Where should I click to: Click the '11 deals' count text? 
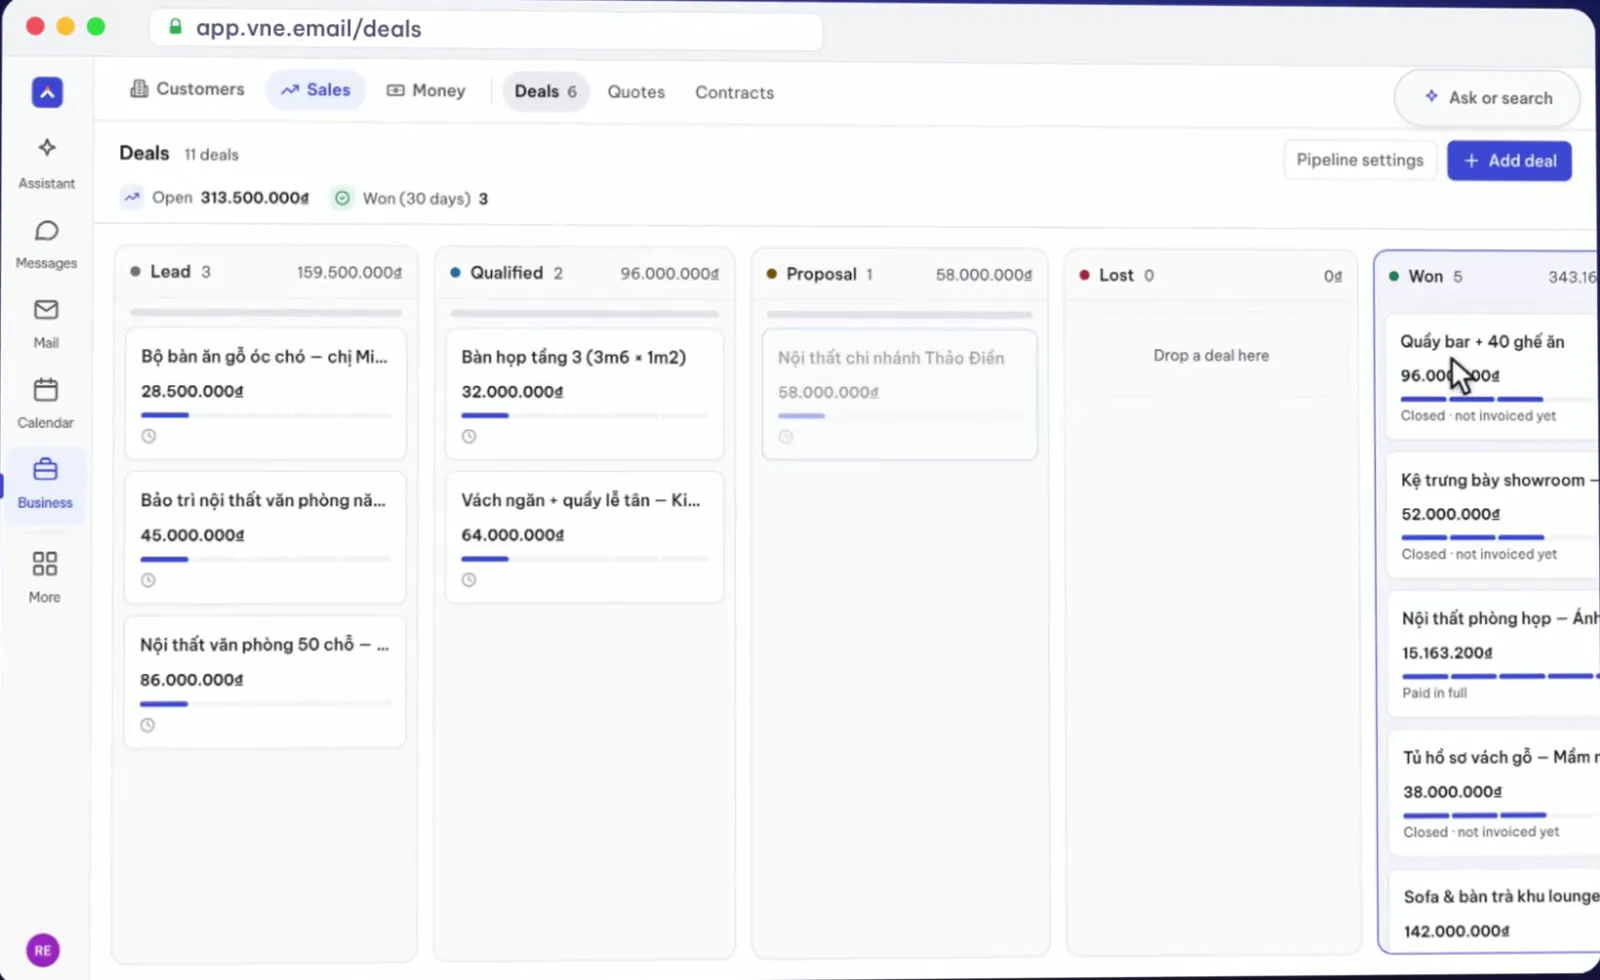pyautogui.click(x=212, y=155)
